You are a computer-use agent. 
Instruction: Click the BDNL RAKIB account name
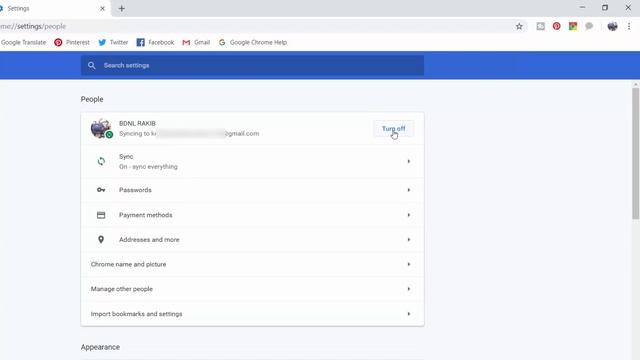coord(137,123)
